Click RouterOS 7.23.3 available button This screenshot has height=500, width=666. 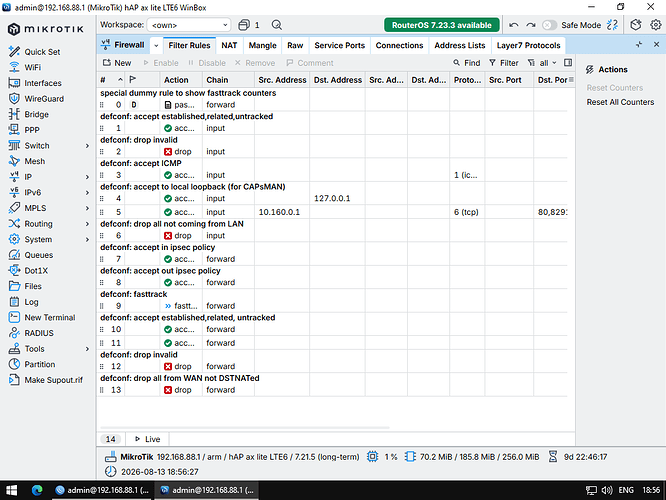(x=442, y=25)
